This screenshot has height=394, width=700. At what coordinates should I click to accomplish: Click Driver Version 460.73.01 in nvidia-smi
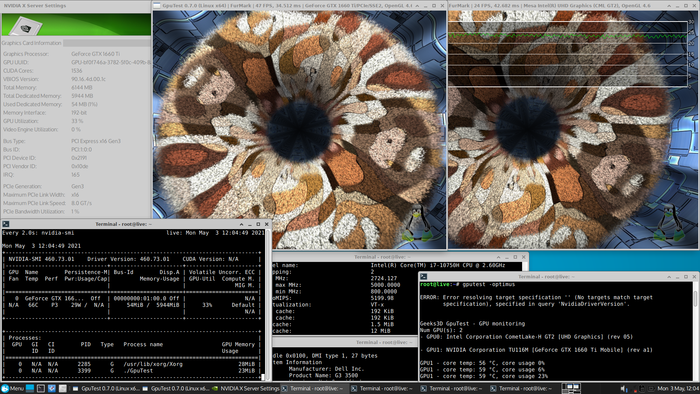tap(128, 259)
